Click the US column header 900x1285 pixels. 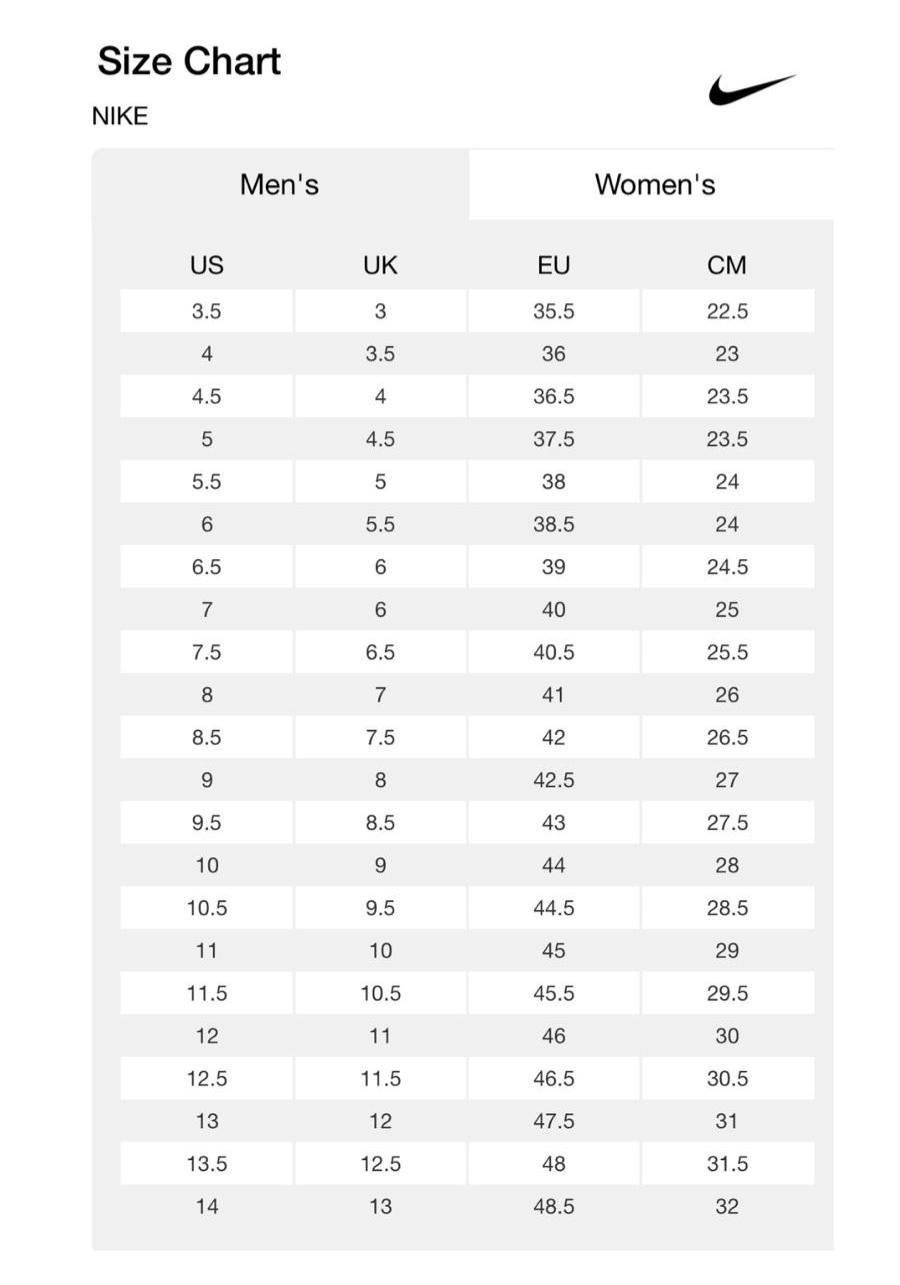(x=207, y=265)
